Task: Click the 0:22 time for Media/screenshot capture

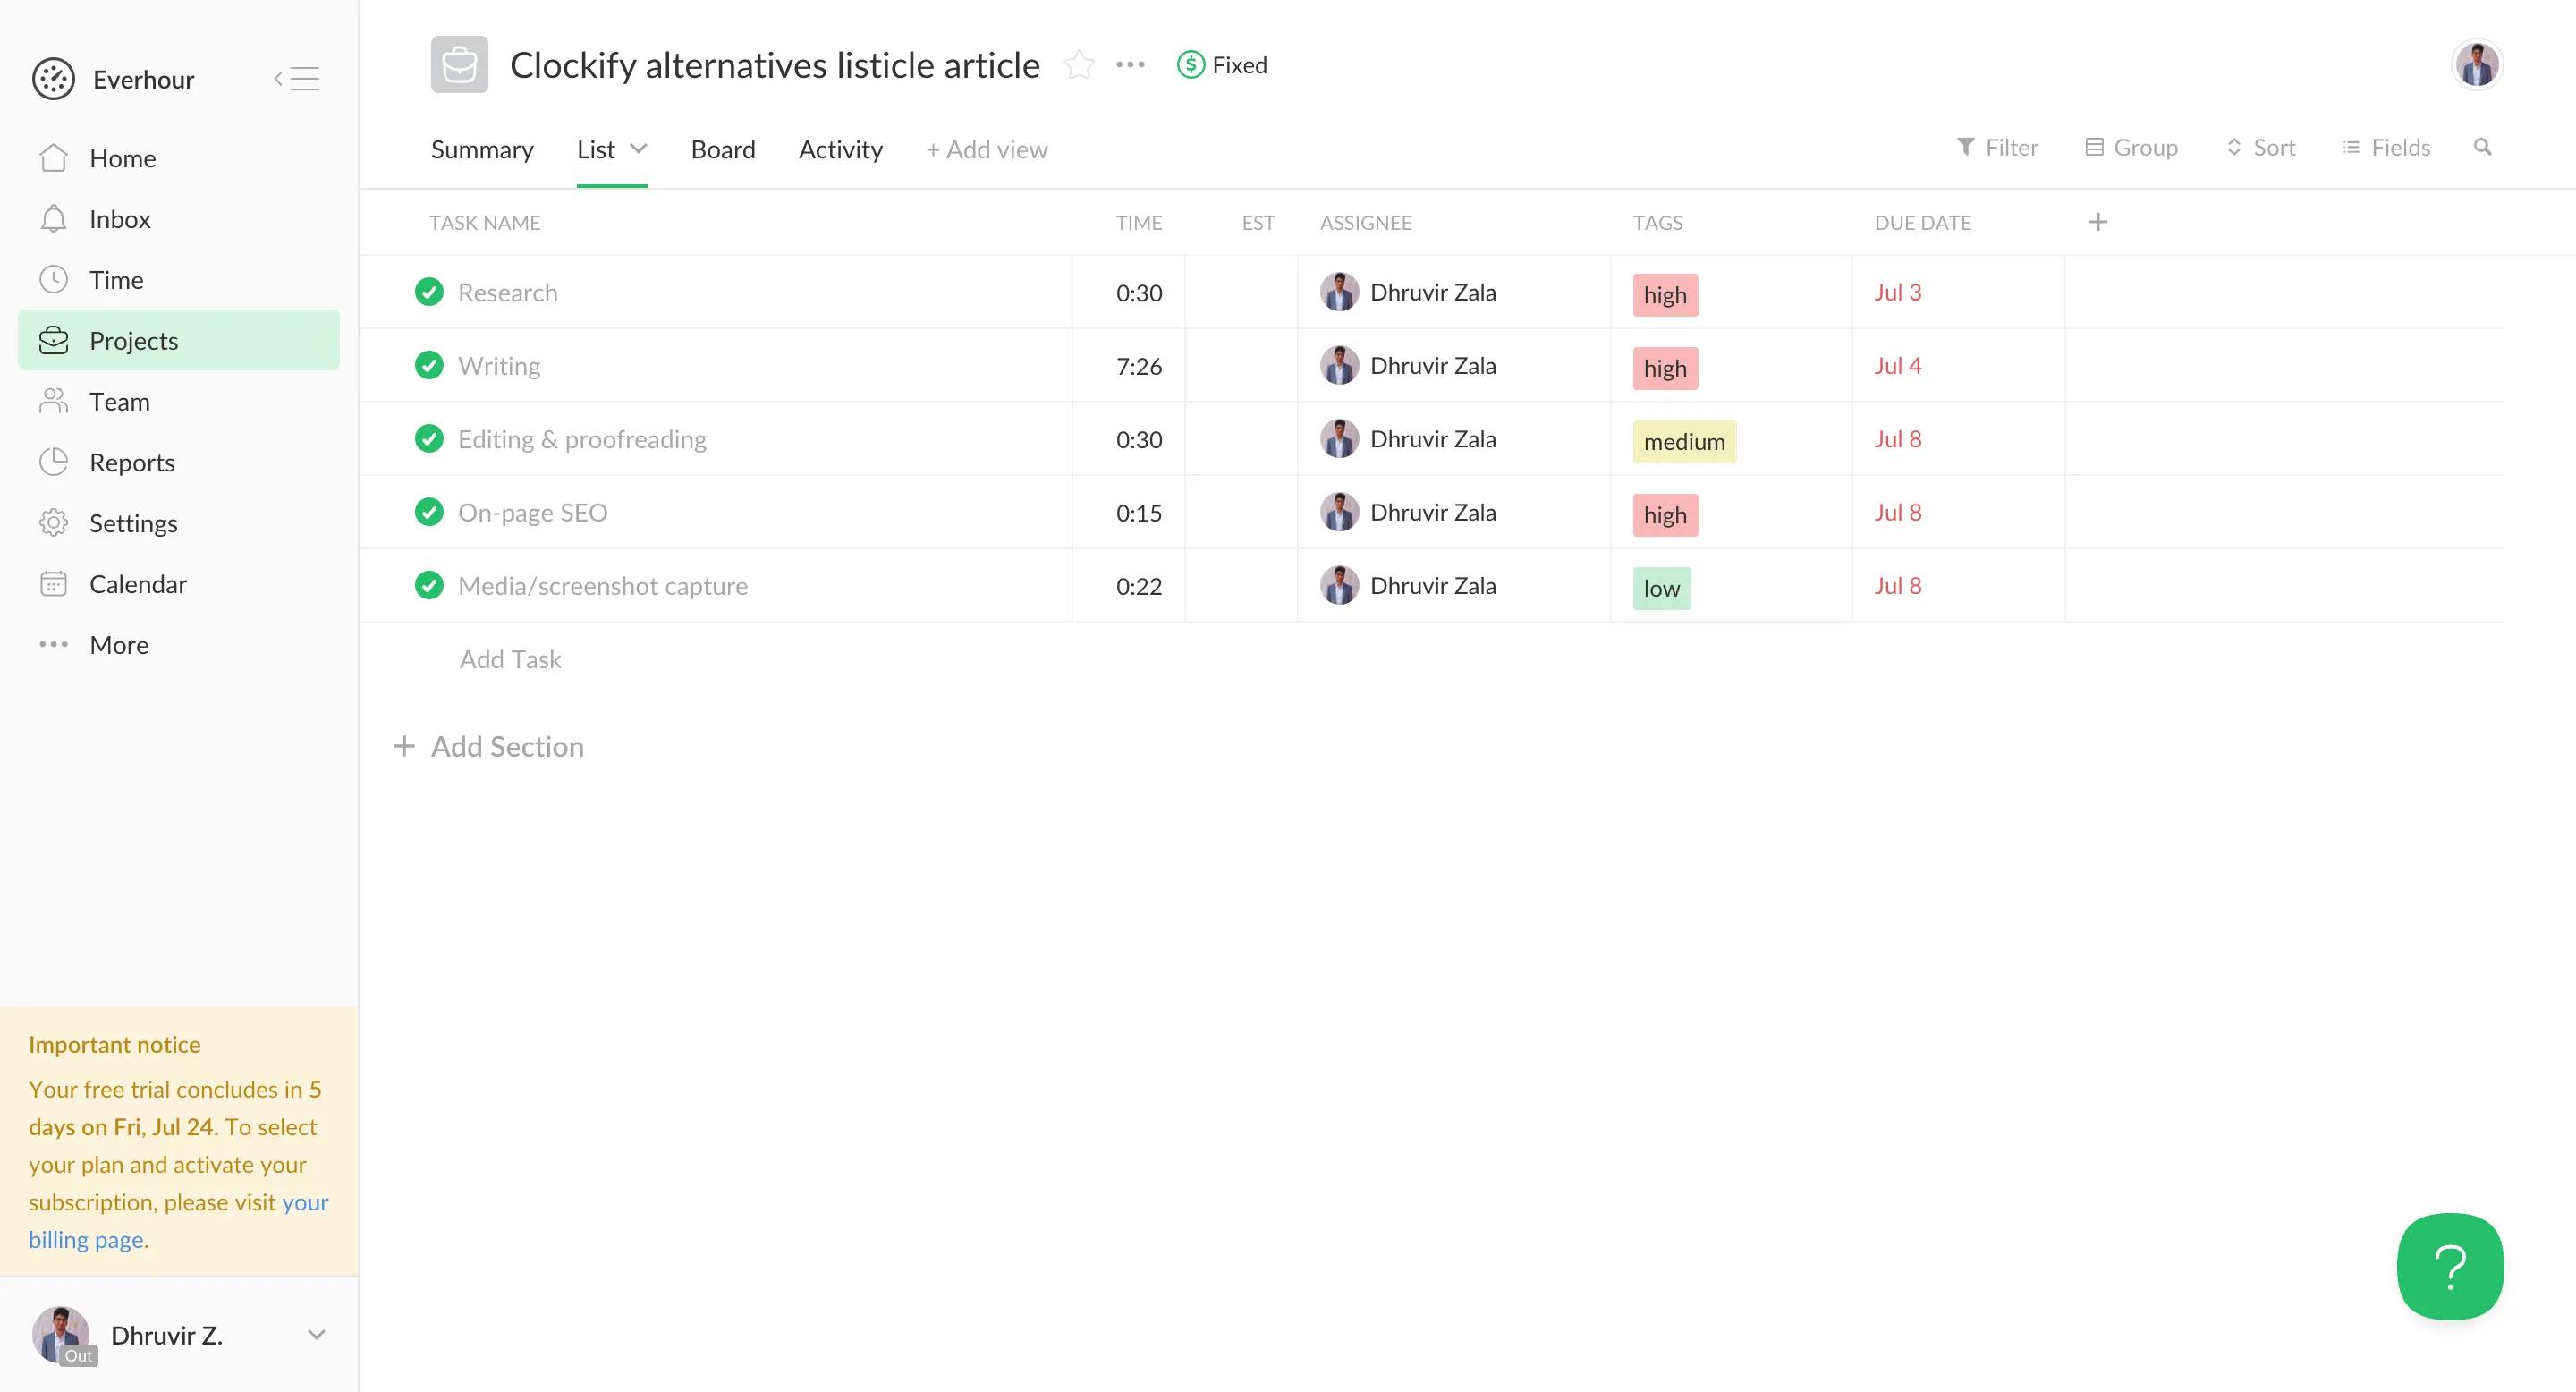Action: point(1139,586)
